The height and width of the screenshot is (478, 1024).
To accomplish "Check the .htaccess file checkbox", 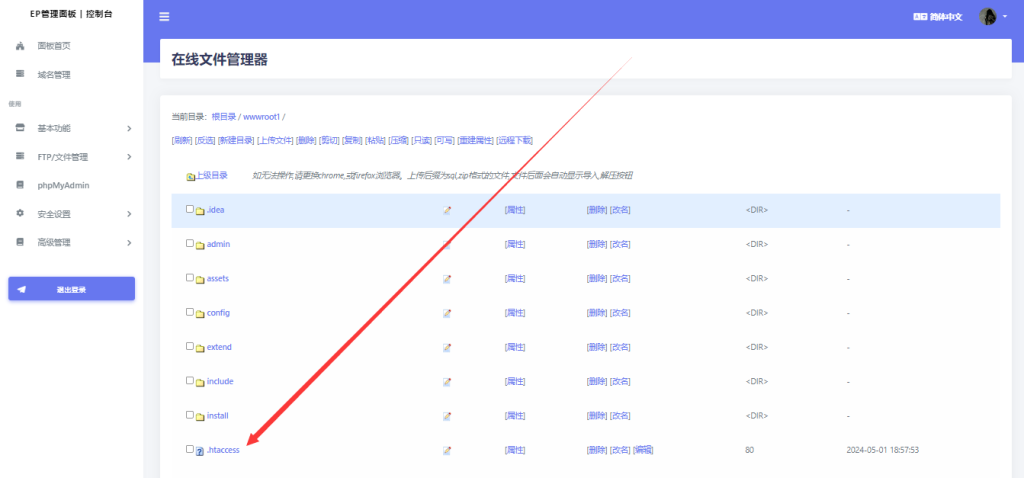I will tap(190, 449).
